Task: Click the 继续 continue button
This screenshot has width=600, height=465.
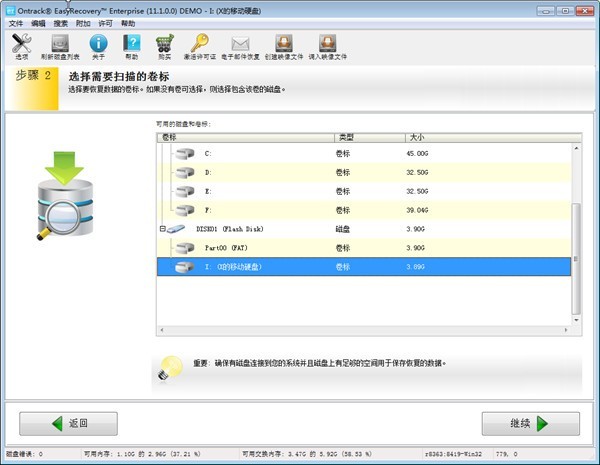Action: [x=531, y=423]
